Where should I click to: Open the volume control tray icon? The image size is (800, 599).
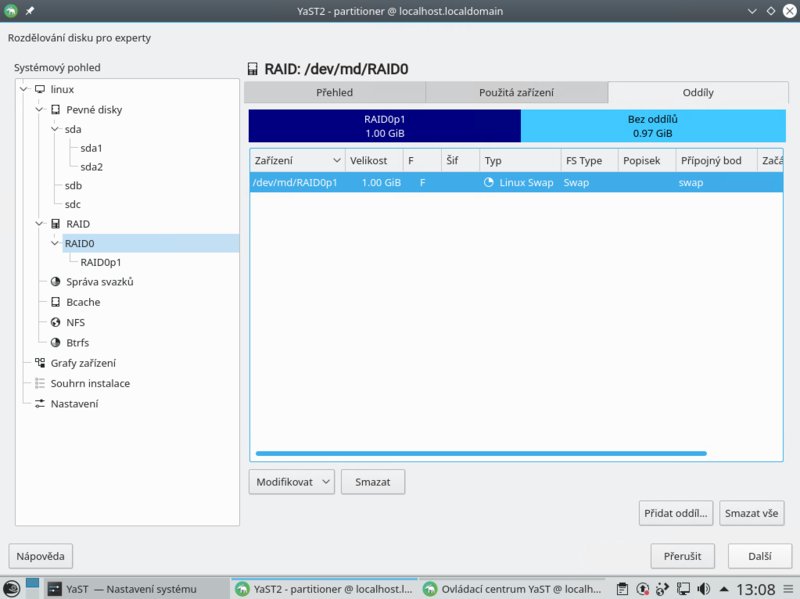tap(704, 589)
